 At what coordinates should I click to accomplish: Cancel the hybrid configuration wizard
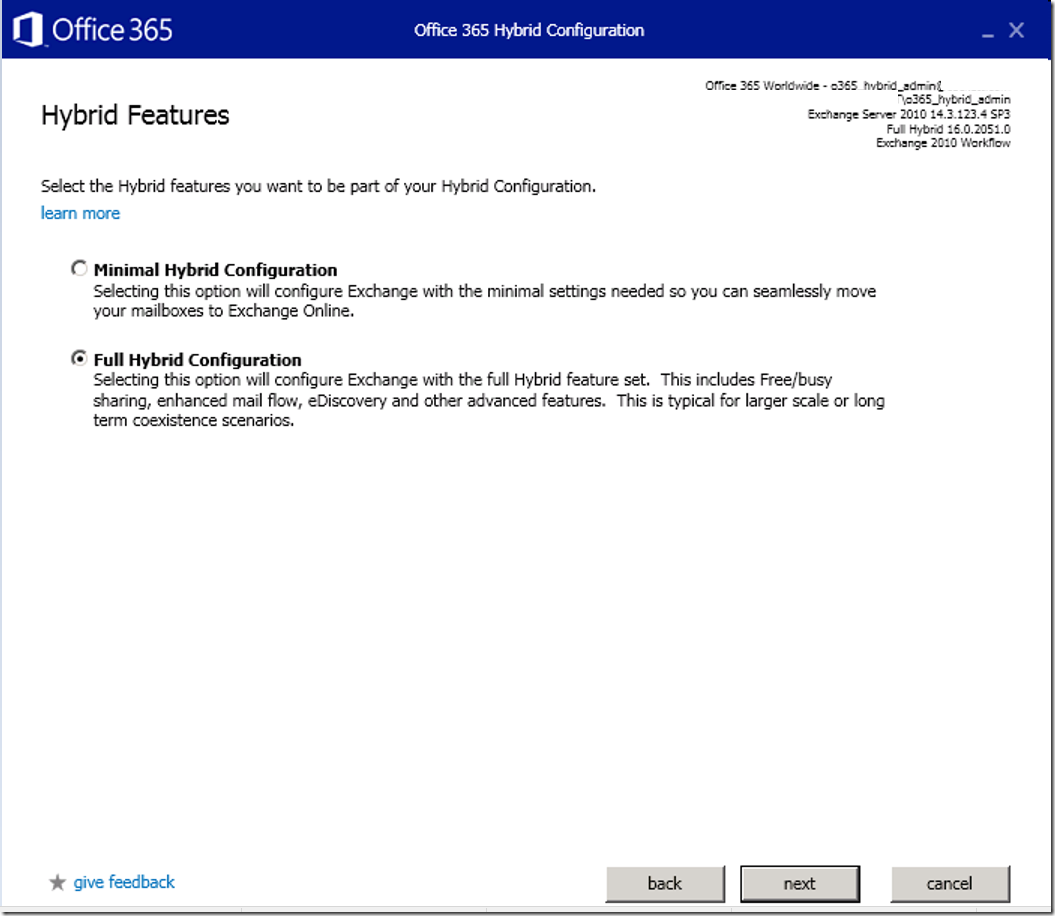949,884
